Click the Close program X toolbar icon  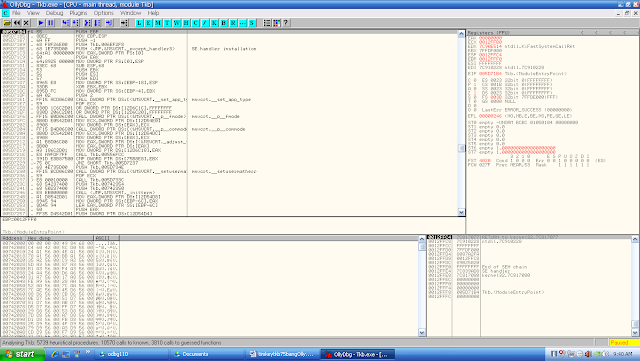[26, 23]
